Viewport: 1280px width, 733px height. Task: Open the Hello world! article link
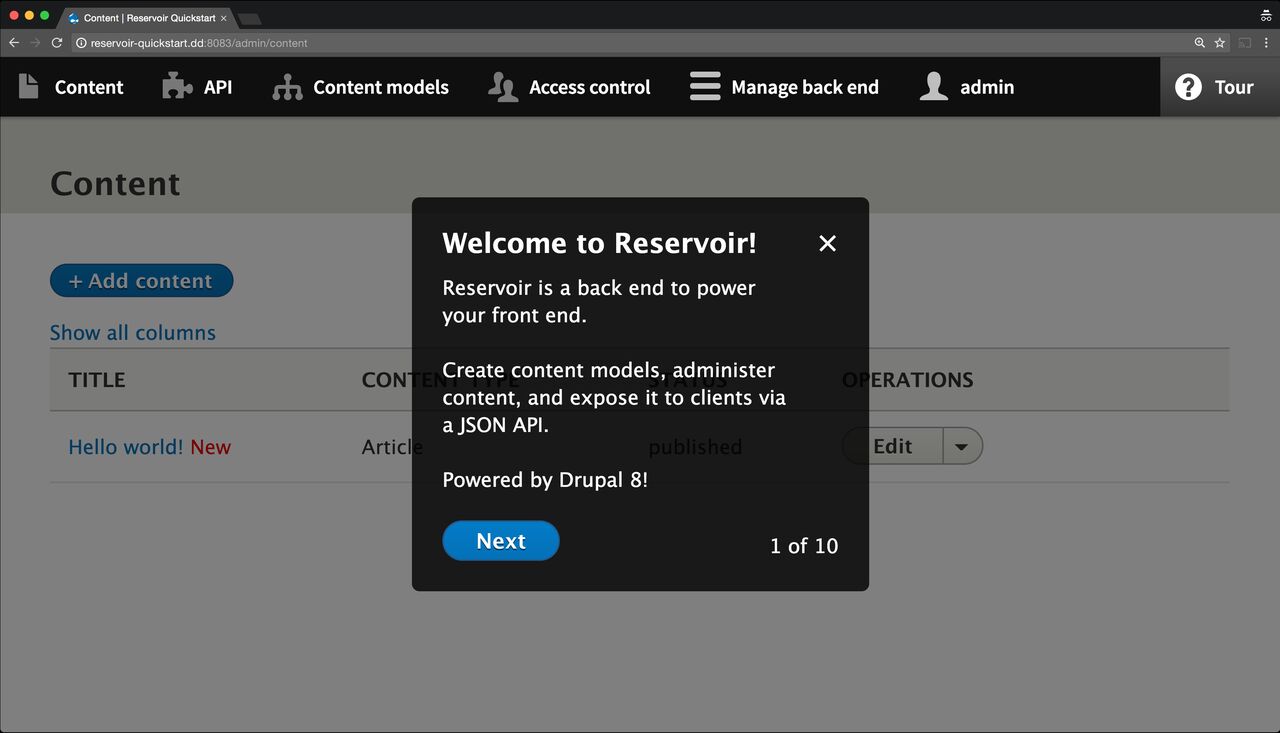[x=124, y=446]
